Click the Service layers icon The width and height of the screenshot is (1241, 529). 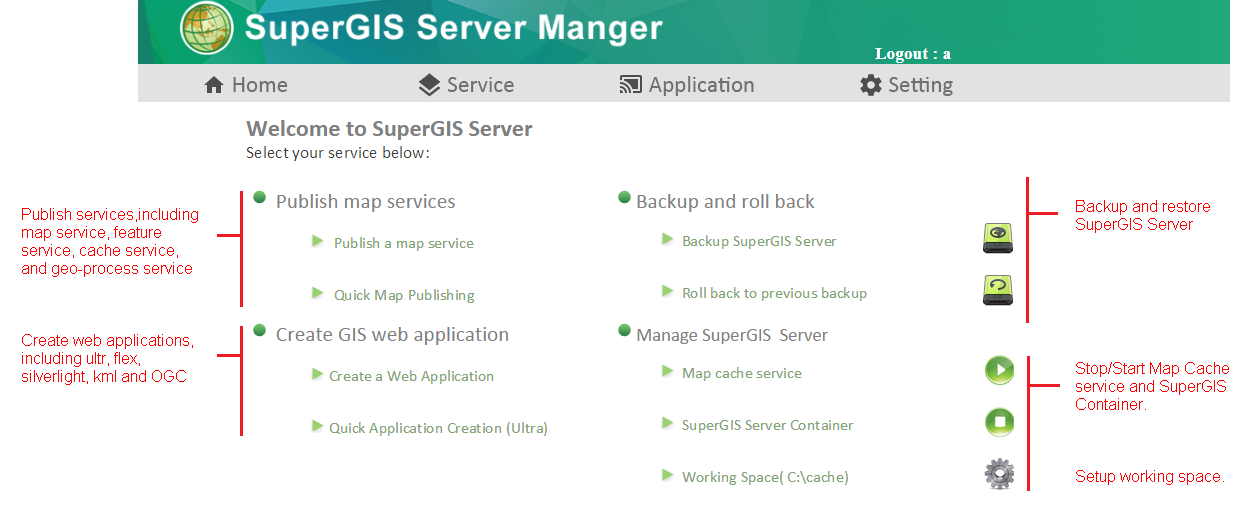coord(429,85)
